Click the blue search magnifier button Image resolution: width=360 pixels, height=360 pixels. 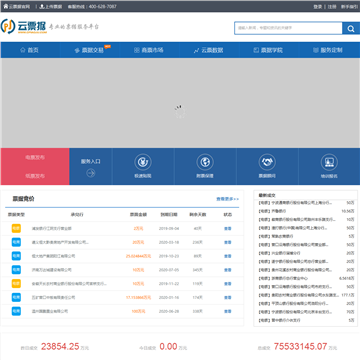click(x=351, y=29)
